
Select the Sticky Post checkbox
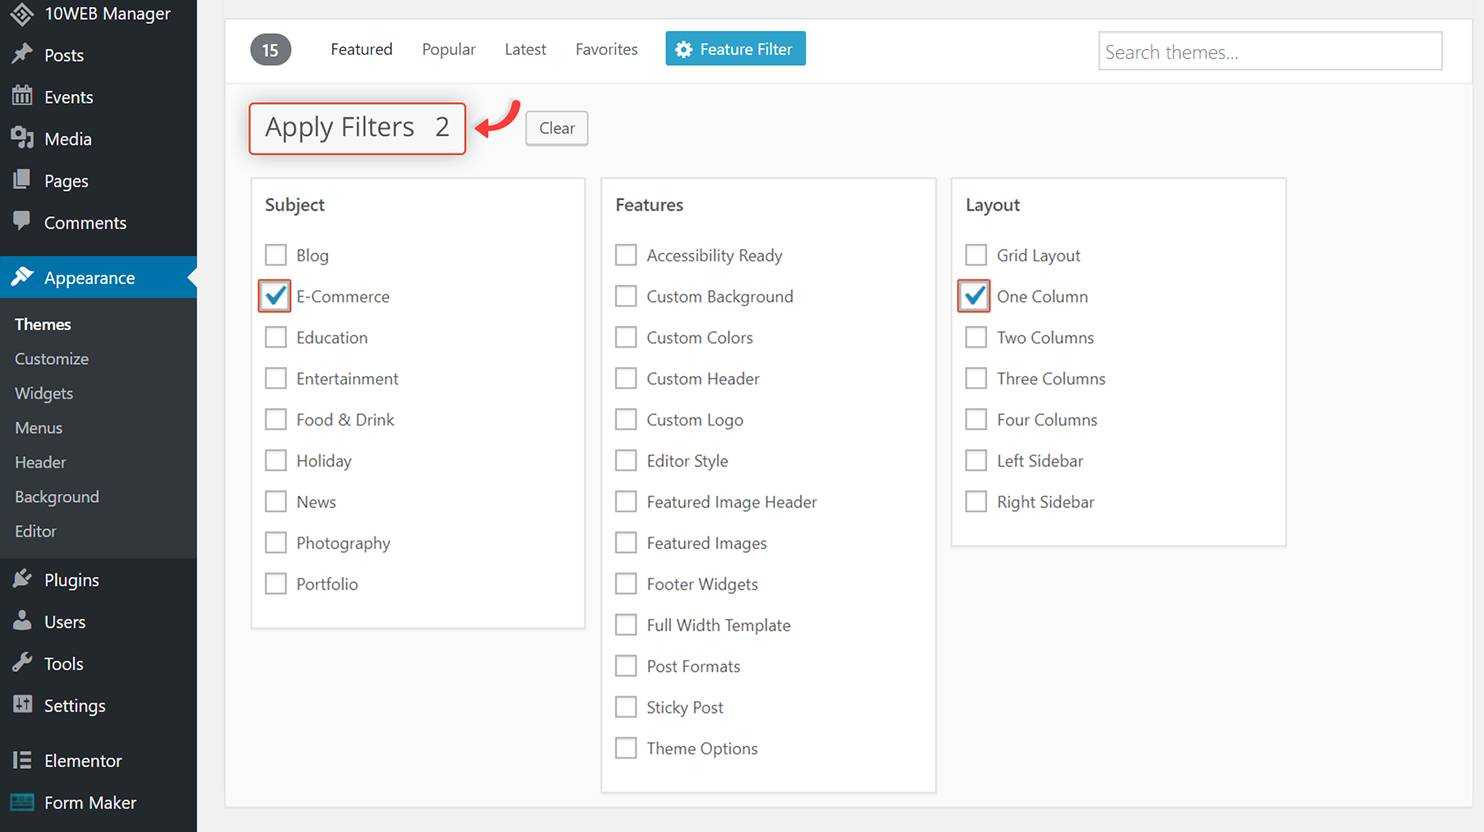tap(626, 706)
